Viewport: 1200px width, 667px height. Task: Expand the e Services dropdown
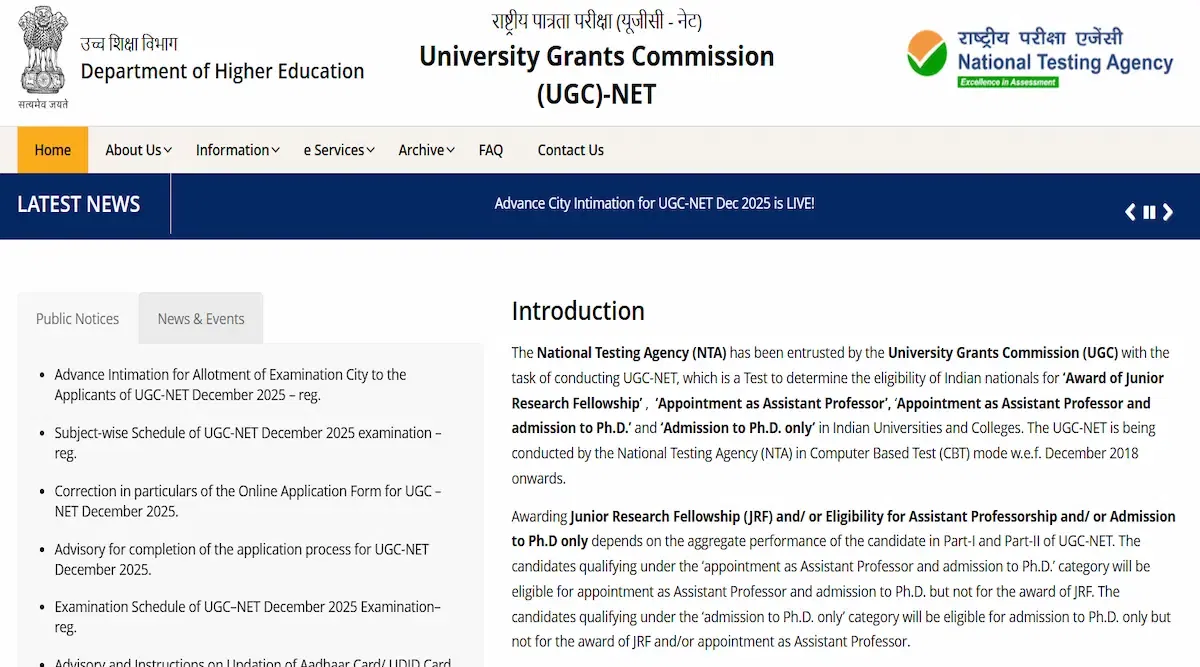pos(338,150)
